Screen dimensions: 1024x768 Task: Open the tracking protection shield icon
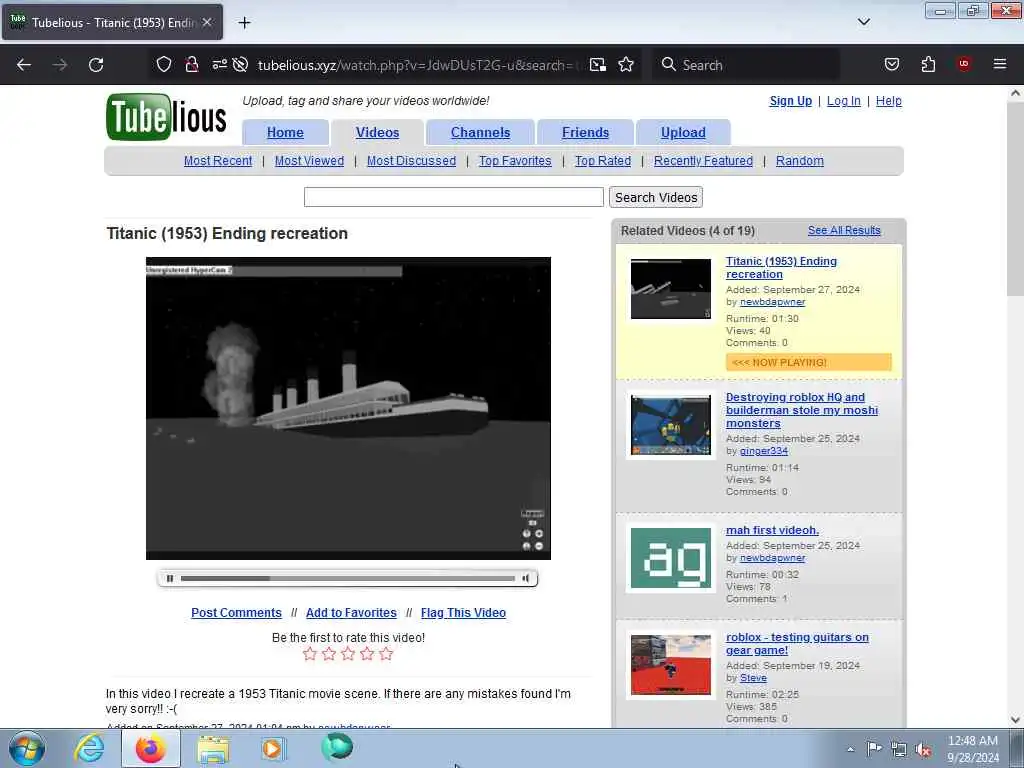coord(164,64)
